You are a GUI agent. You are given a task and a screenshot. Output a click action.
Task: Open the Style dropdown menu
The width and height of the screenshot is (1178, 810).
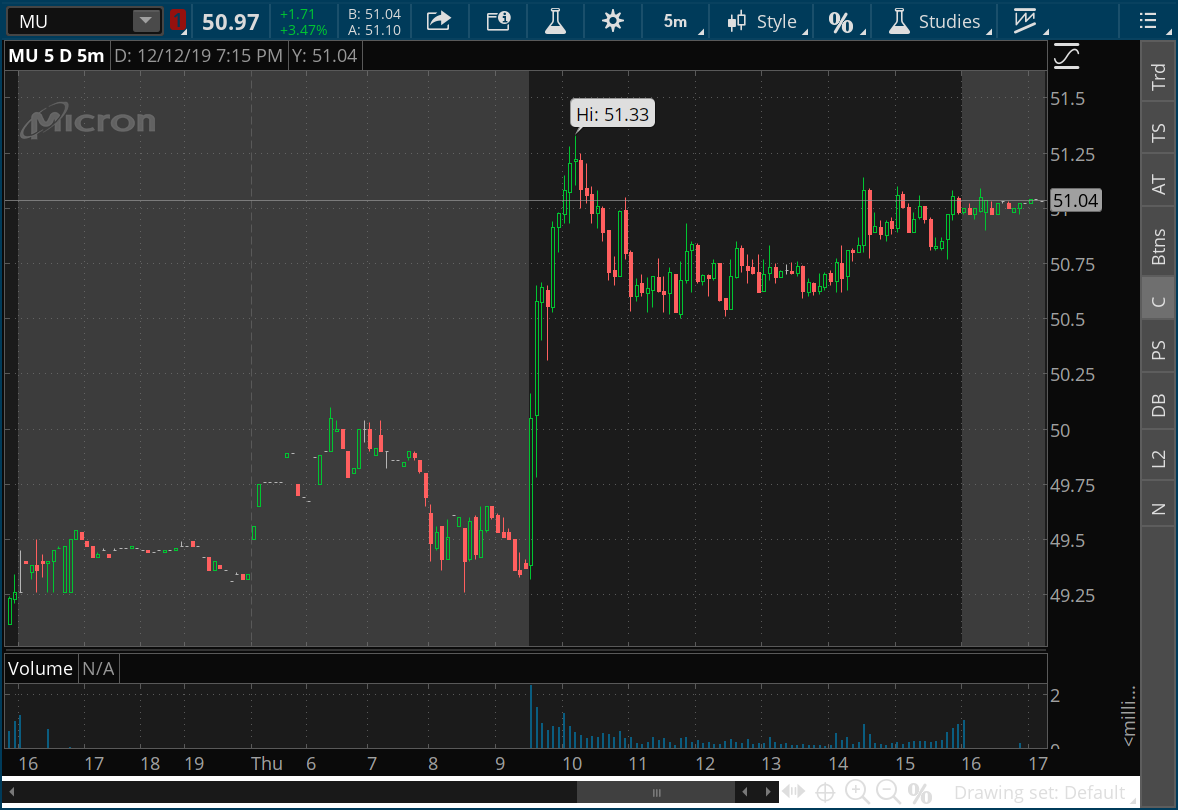[x=766, y=22]
